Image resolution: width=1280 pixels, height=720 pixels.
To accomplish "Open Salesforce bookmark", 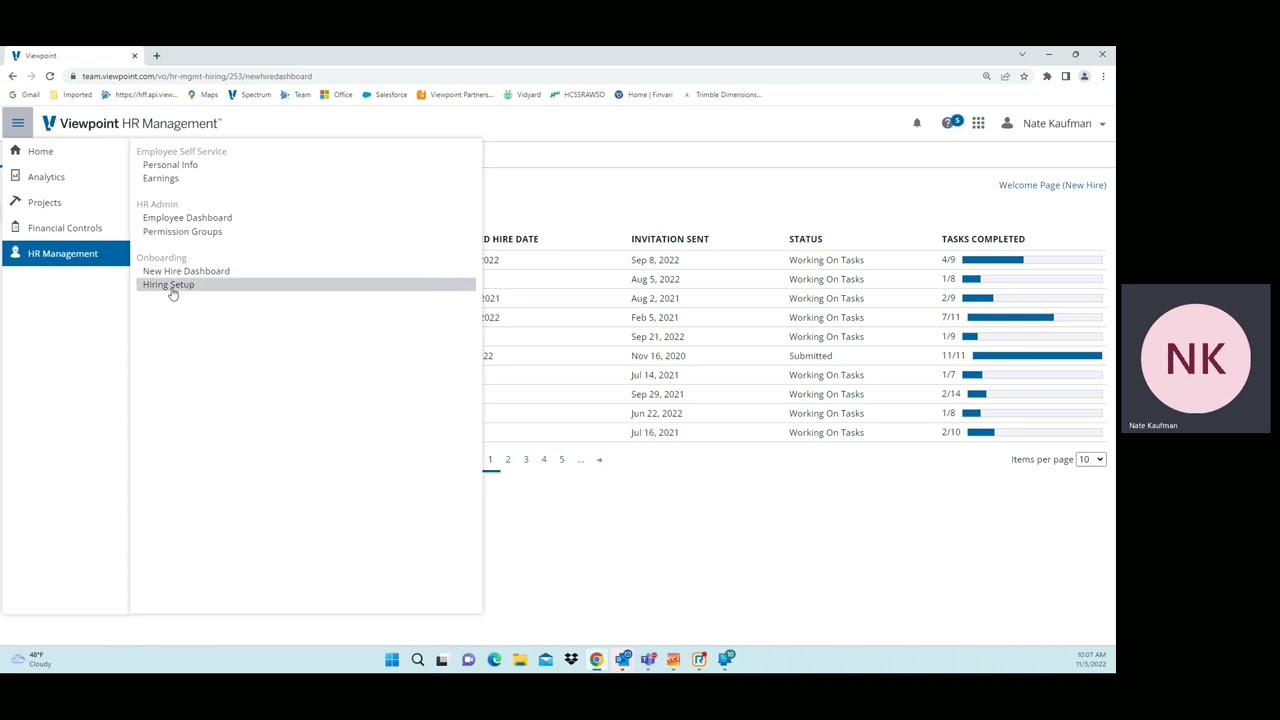I will tap(384, 95).
